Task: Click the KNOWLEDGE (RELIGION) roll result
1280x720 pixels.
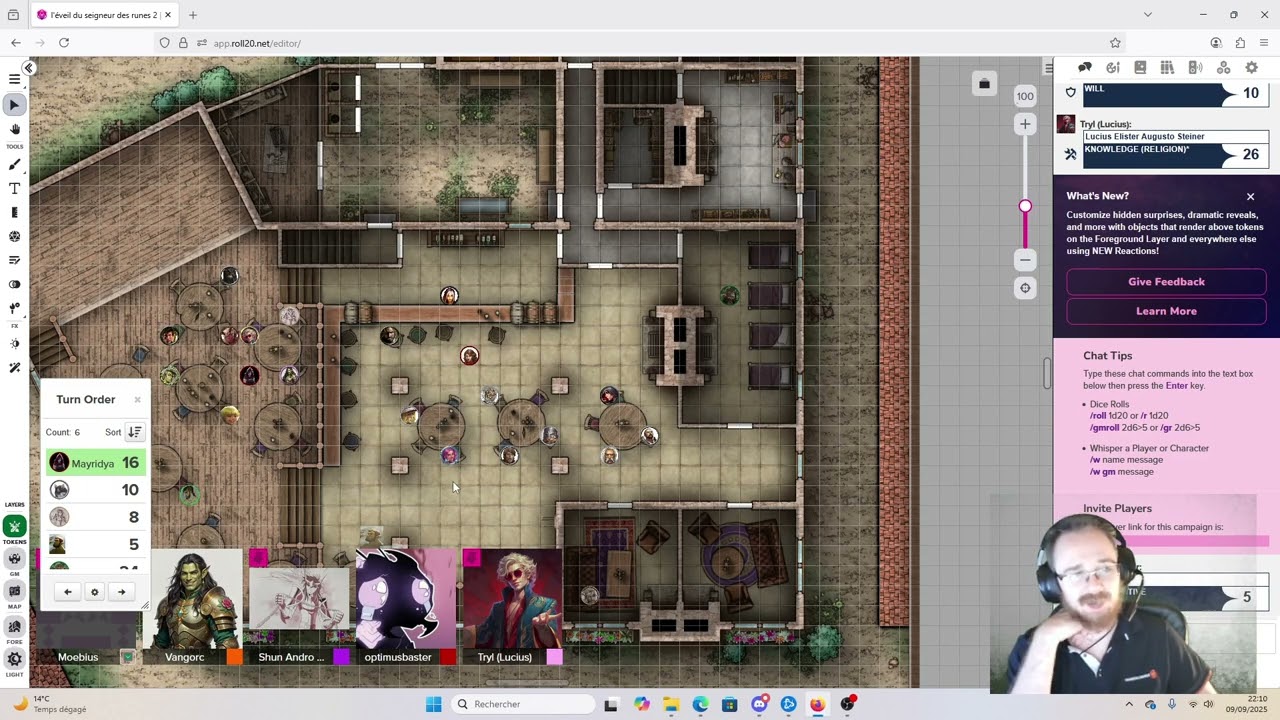Action: pos(1175,155)
